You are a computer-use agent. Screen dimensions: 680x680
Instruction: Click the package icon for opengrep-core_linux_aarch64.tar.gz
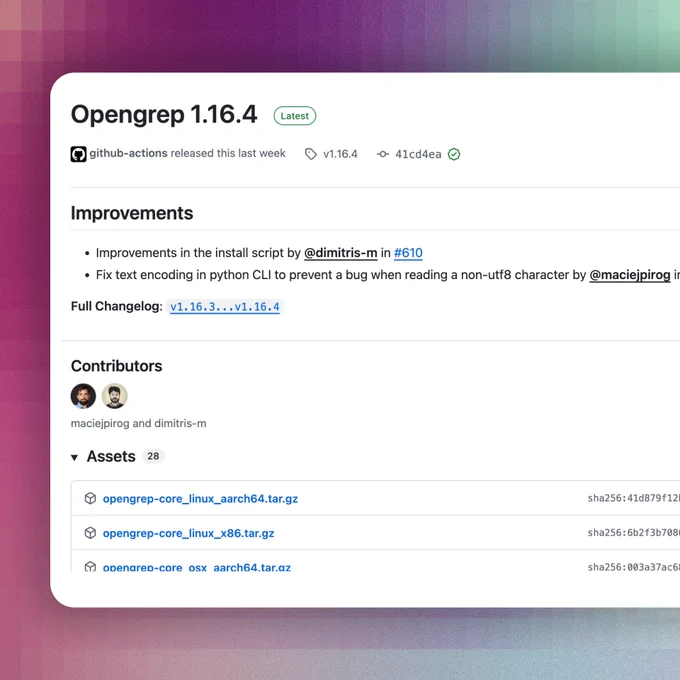tap(90, 498)
